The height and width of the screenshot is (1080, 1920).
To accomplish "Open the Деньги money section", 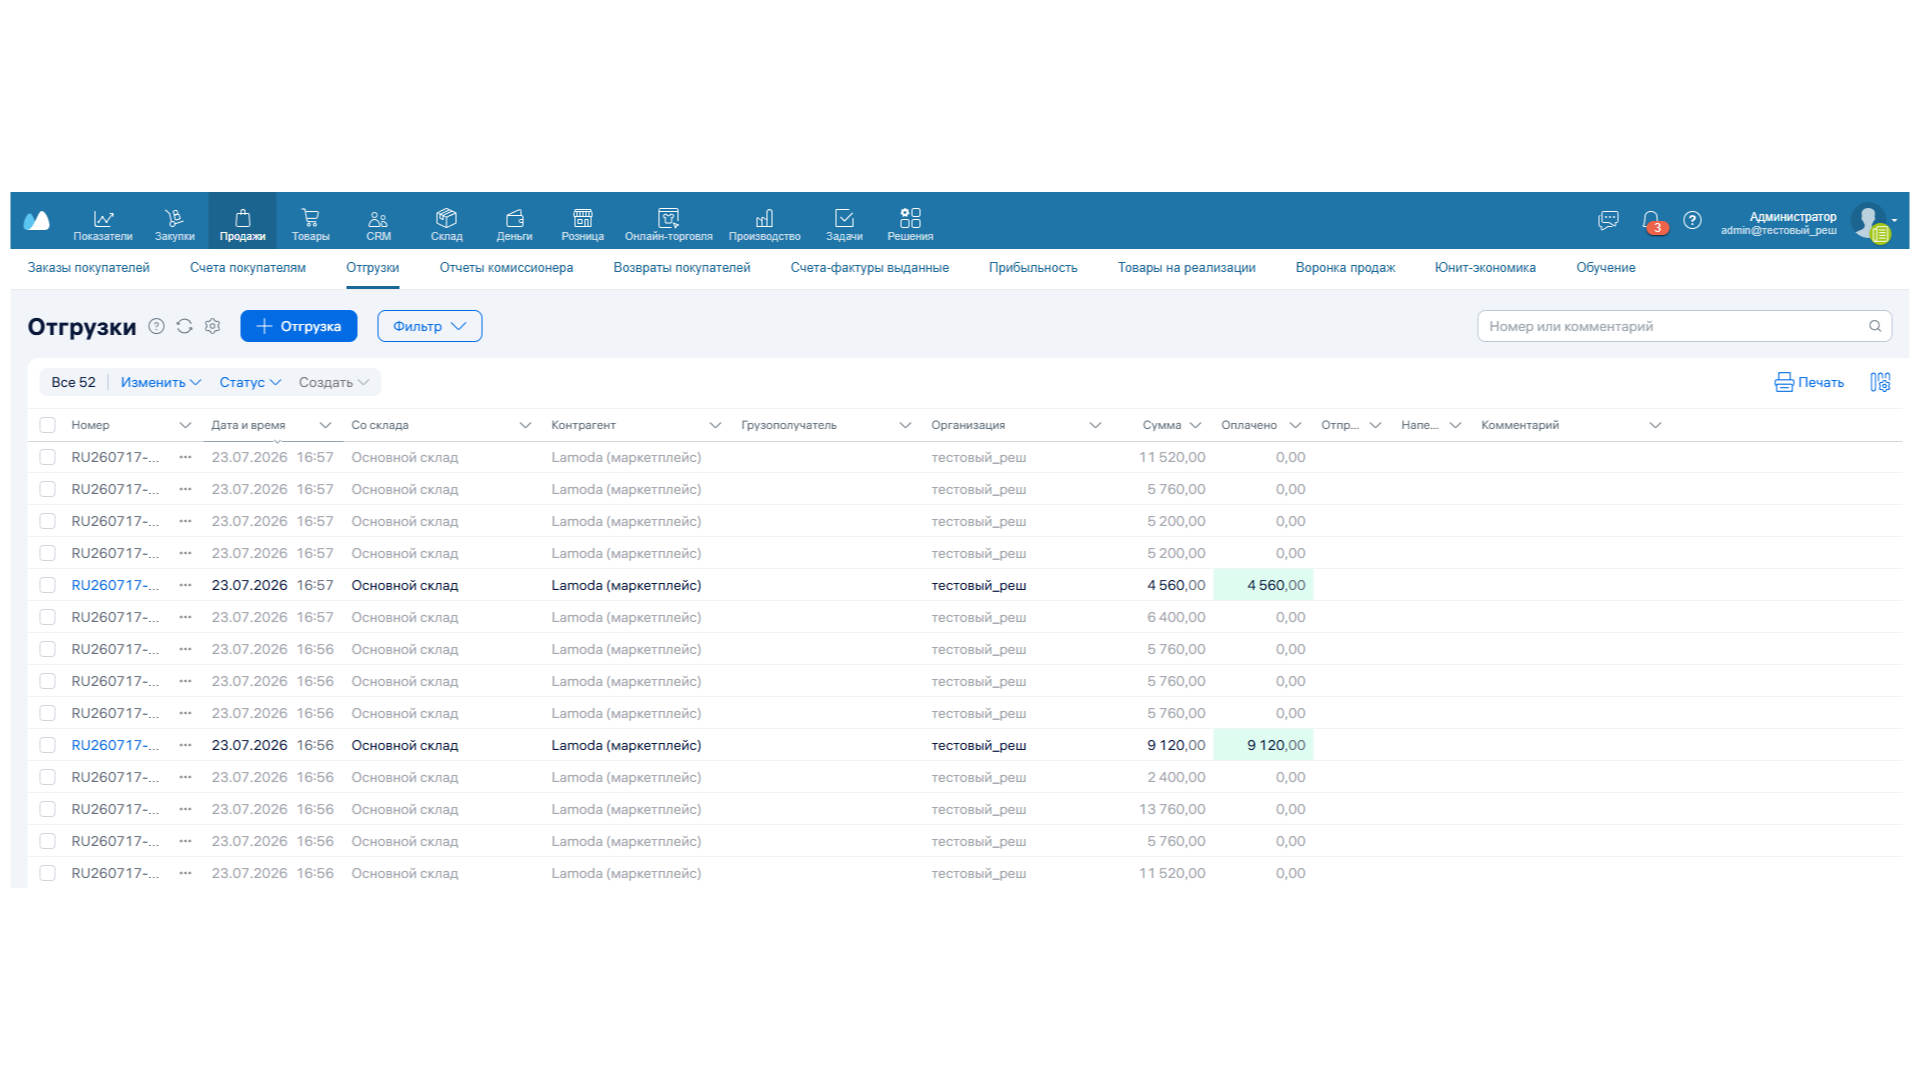I will click(x=514, y=224).
